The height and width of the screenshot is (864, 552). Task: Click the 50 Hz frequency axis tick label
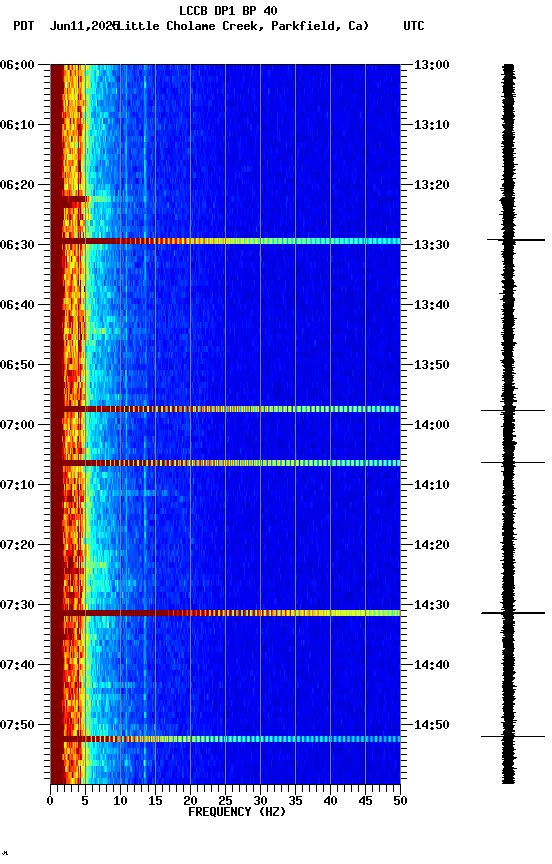click(x=400, y=801)
